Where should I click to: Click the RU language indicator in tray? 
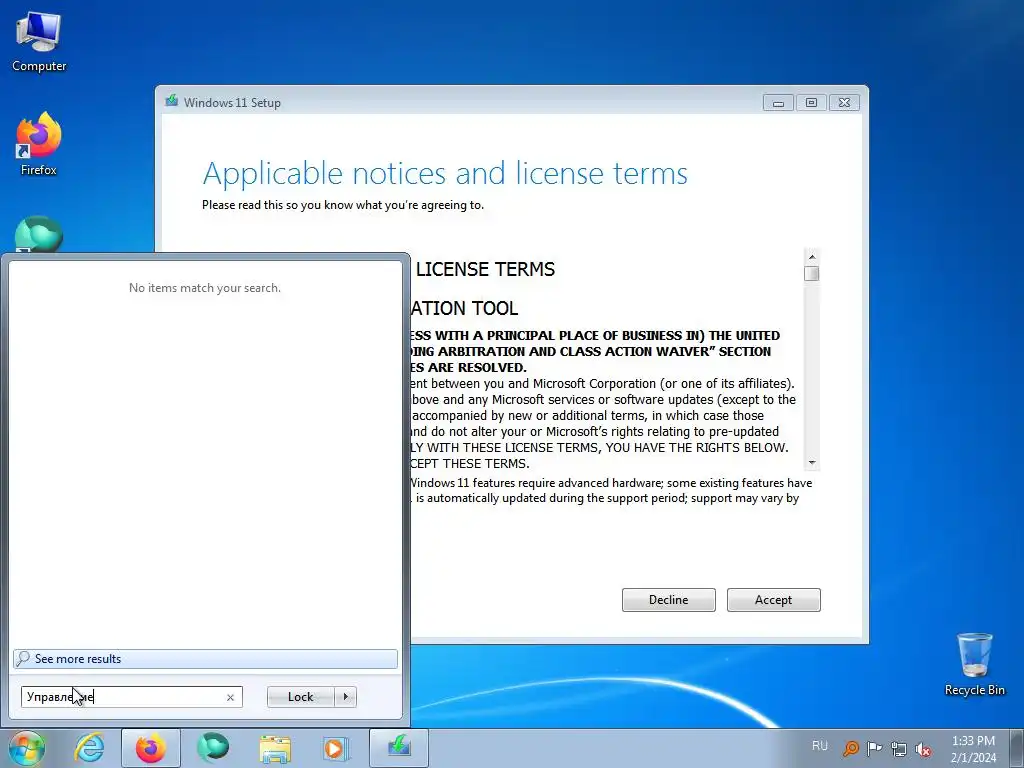click(x=820, y=746)
